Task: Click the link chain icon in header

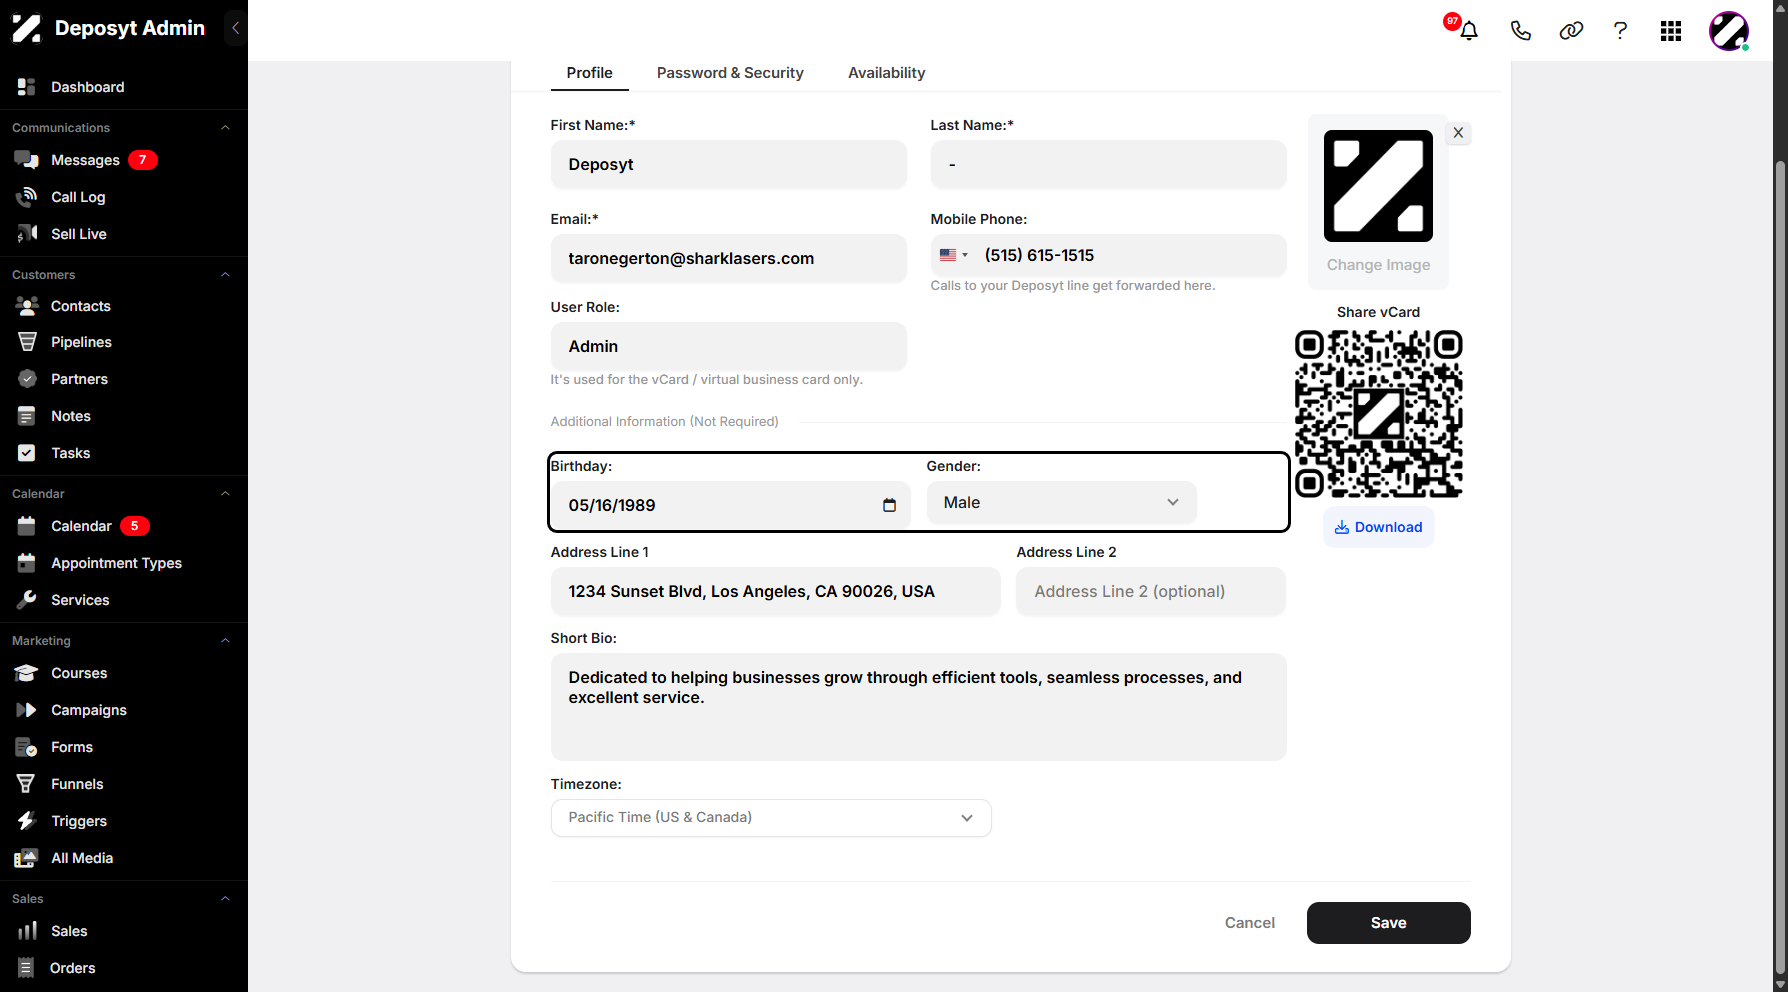Action: 1571,30
